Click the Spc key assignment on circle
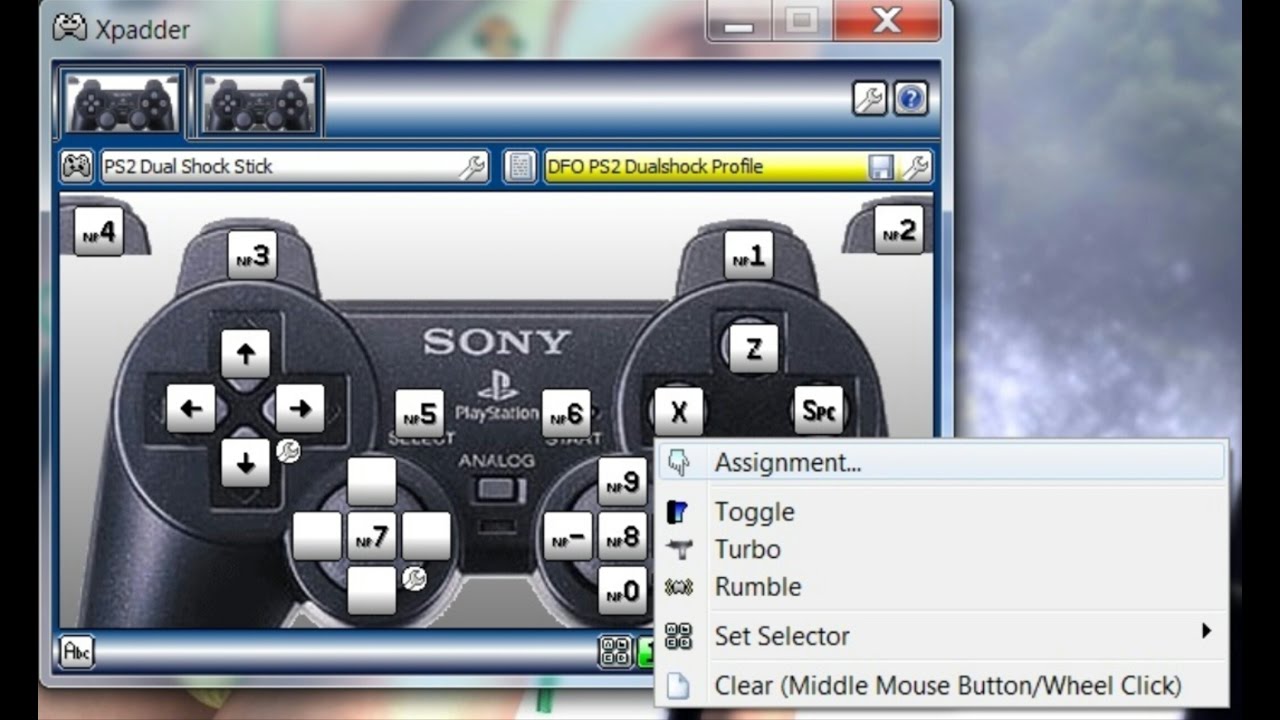This screenshot has height=720, width=1280. (x=818, y=410)
